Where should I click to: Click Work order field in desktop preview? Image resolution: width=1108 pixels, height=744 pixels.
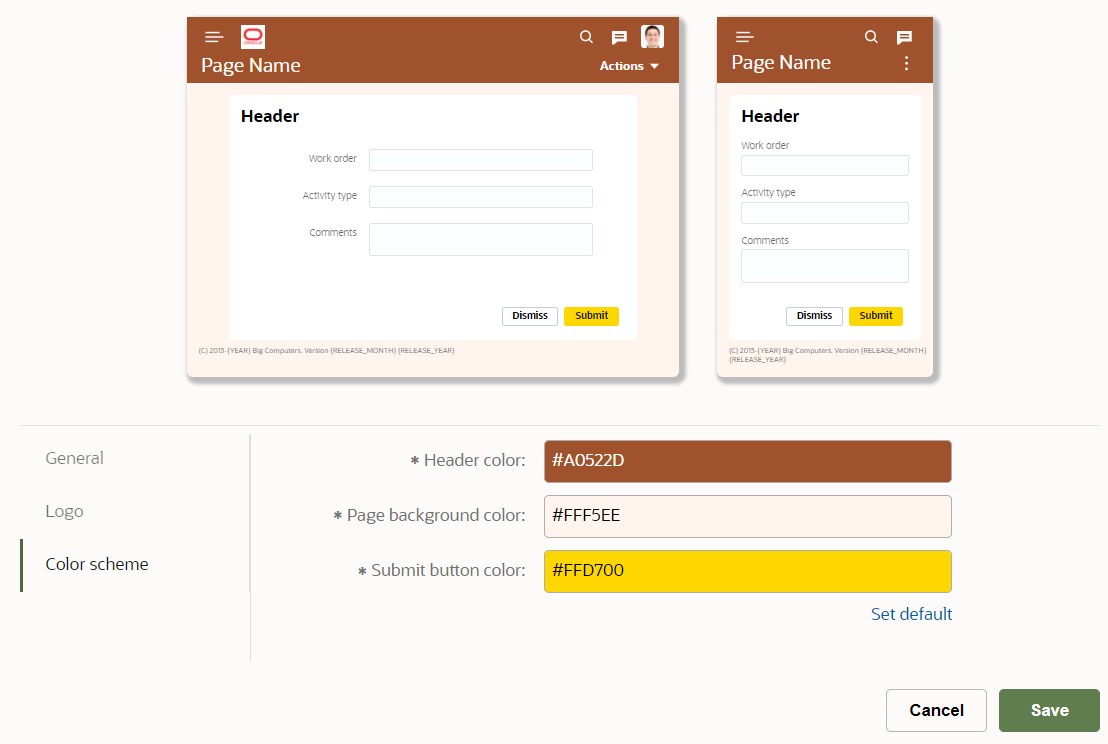pyautogui.click(x=481, y=160)
